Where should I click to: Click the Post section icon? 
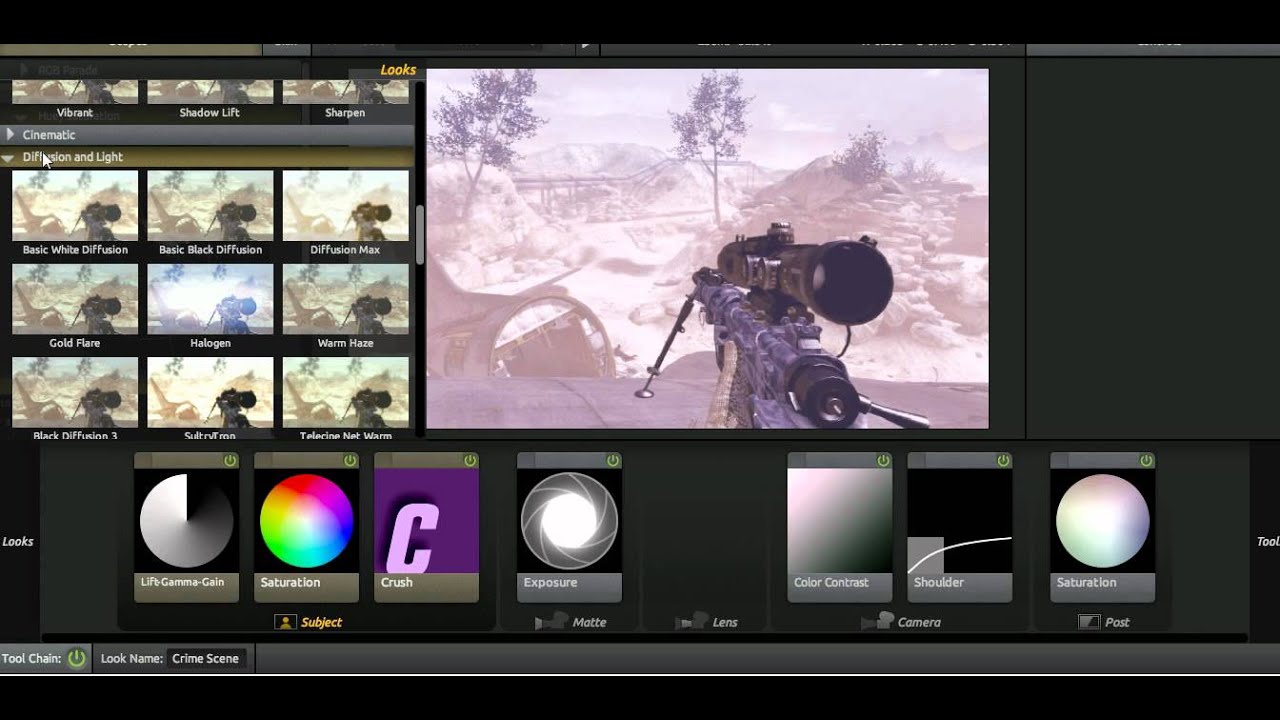coord(1089,622)
